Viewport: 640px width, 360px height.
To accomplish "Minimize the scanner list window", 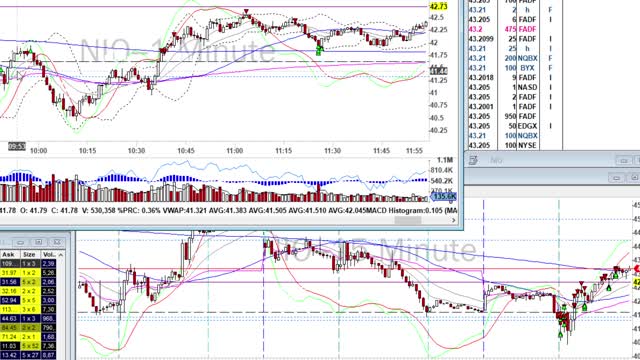I will (x=20, y=242).
